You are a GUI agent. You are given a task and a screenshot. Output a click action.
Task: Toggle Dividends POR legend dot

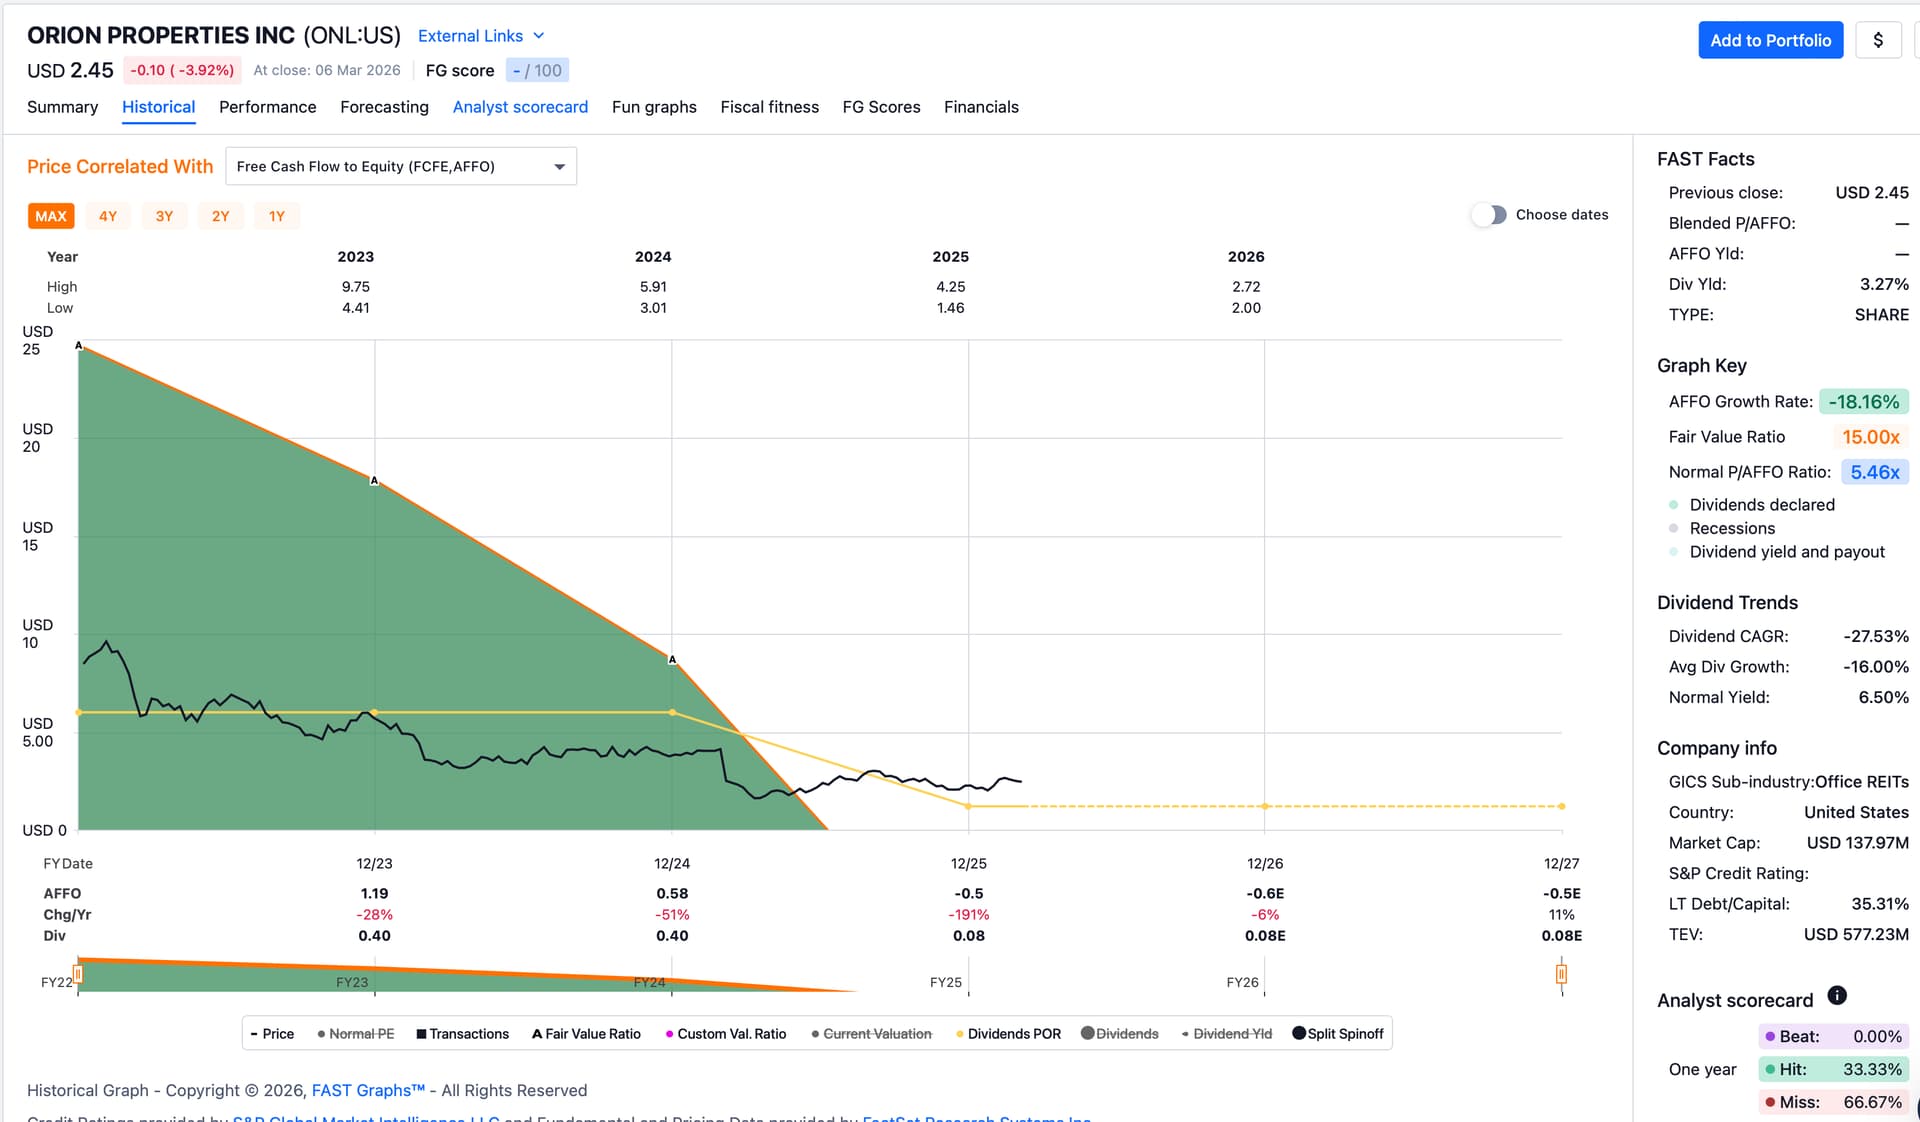[960, 1034]
